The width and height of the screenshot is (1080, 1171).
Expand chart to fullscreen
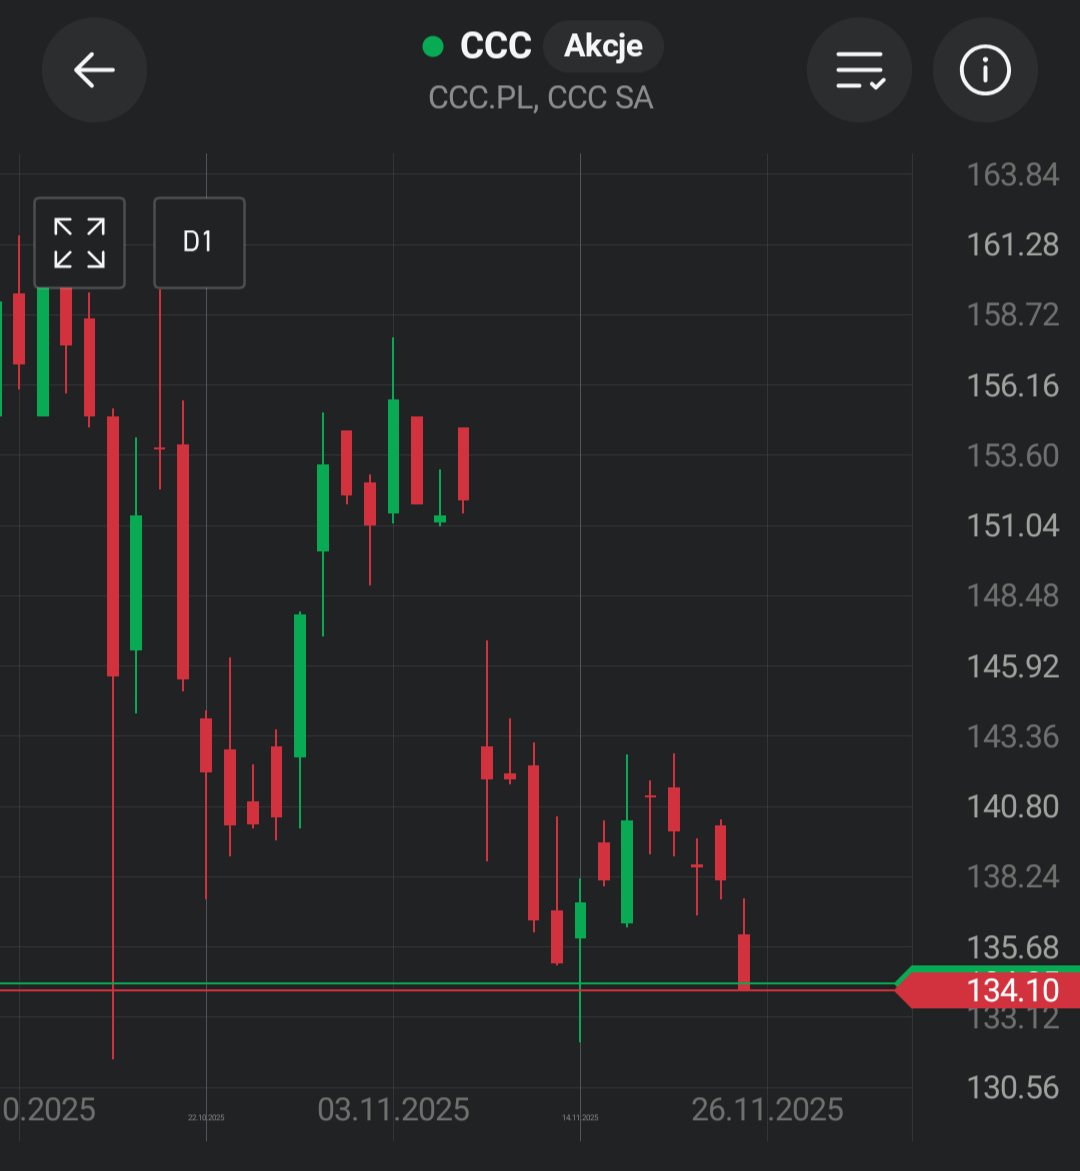[79, 243]
